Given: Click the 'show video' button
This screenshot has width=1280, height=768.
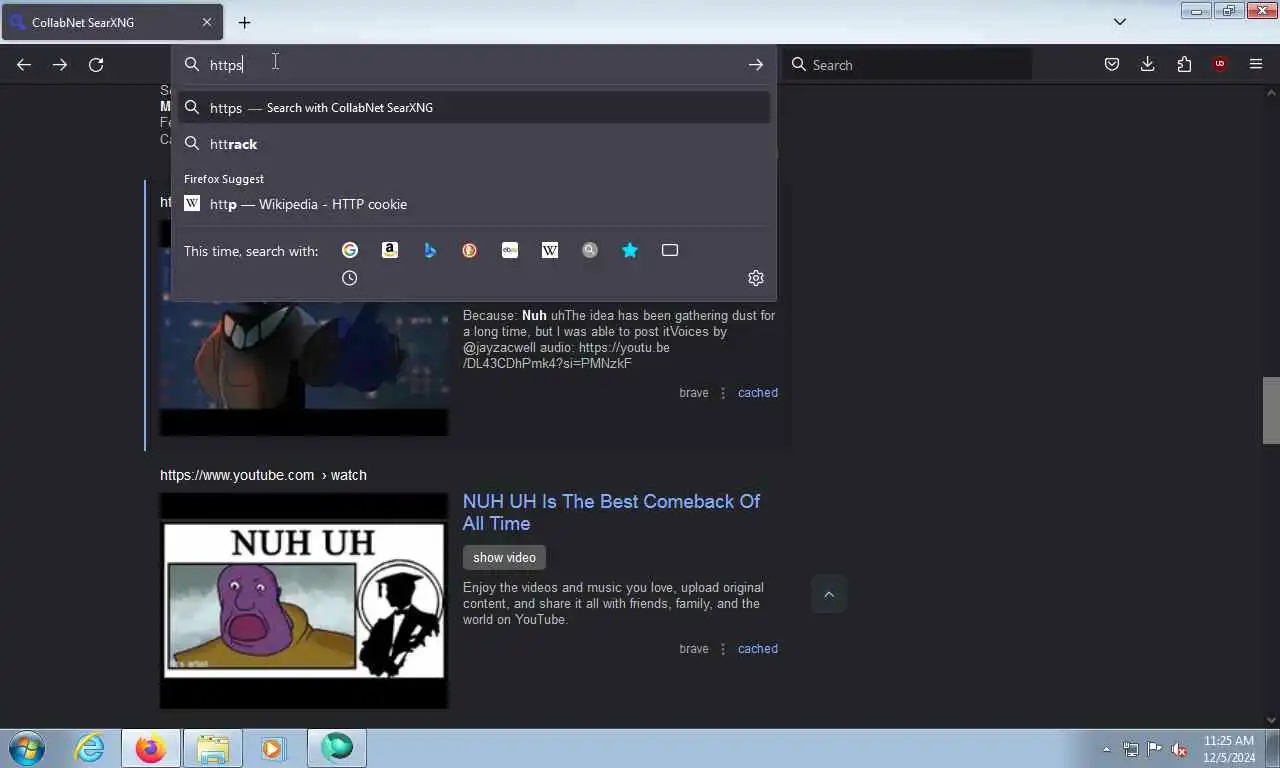Looking at the screenshot, I should [504, 557].
